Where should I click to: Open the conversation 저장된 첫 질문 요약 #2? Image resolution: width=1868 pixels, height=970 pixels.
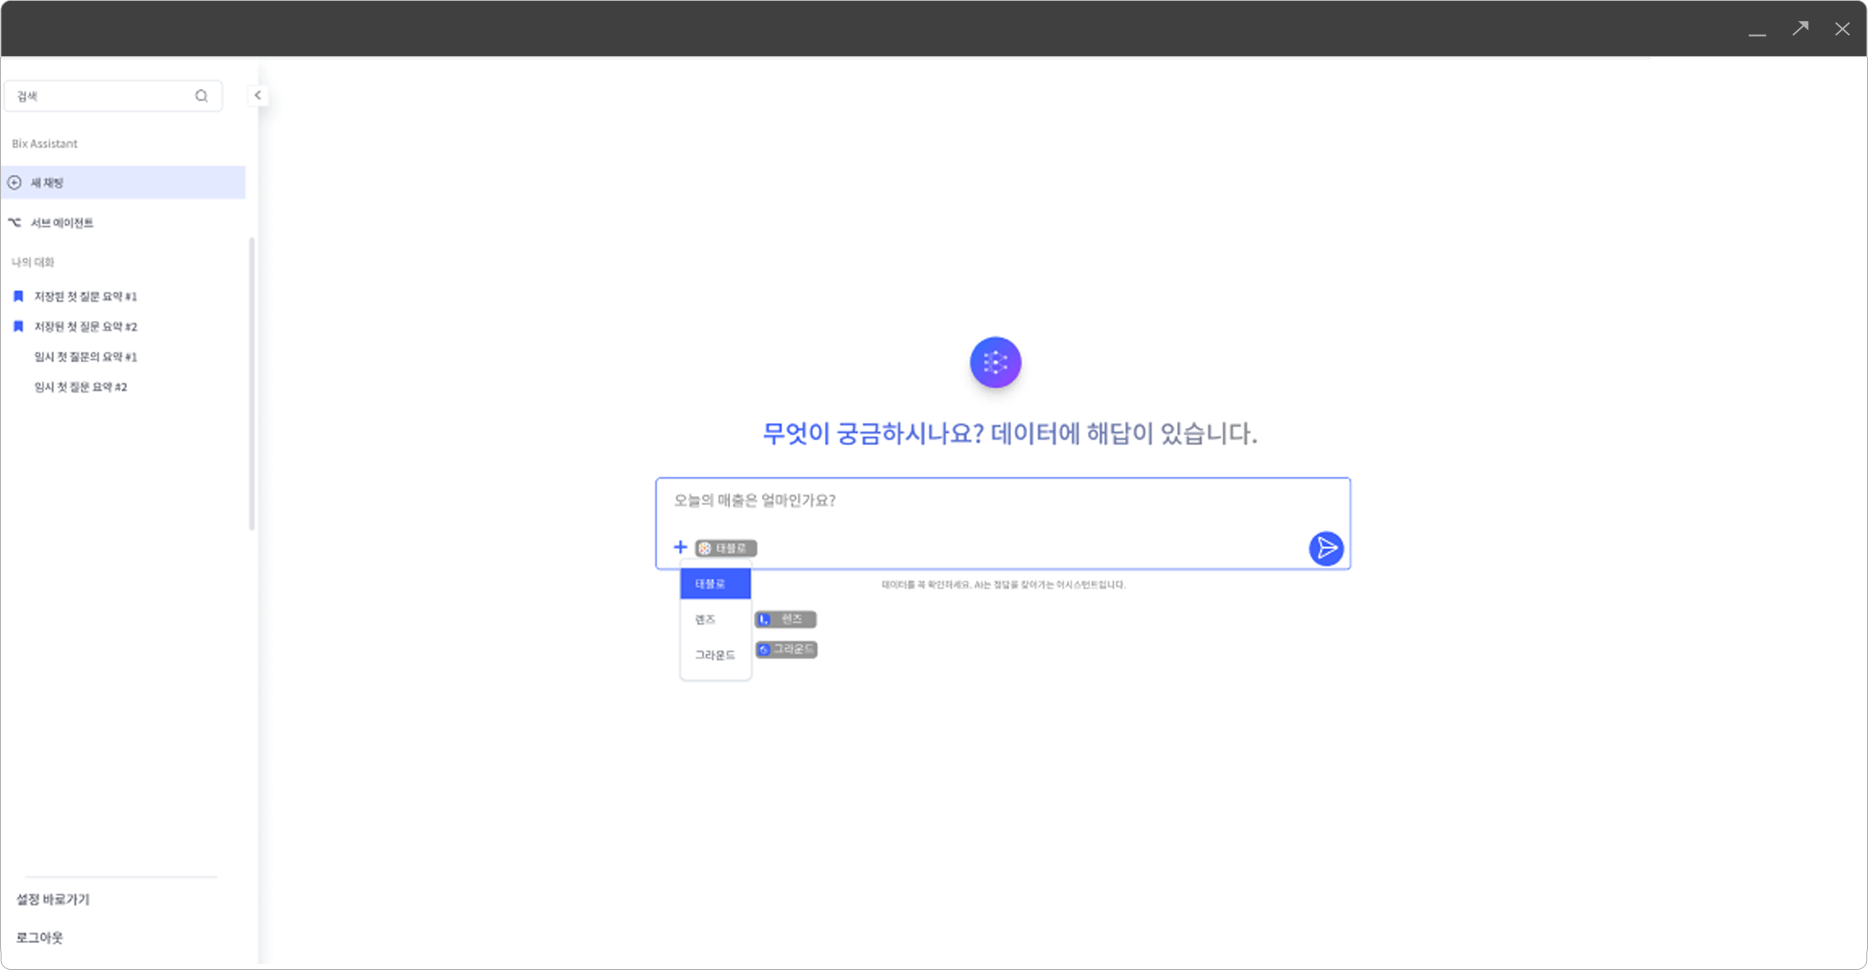[86, 327]
